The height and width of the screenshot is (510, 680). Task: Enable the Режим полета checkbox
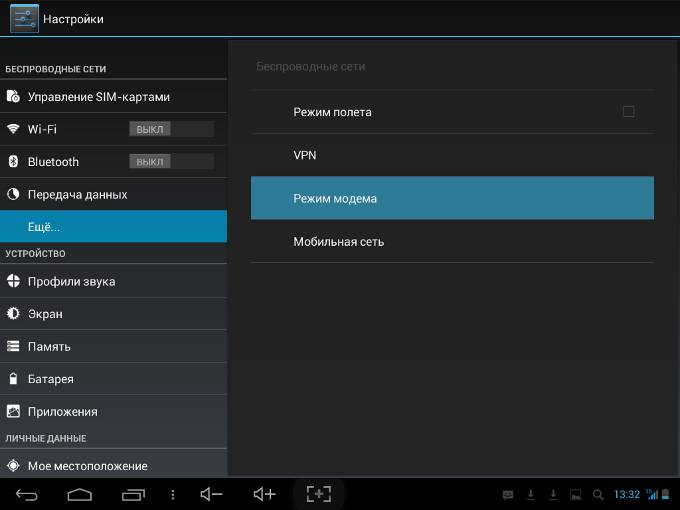pyautogui.click(x=628, y=112)
